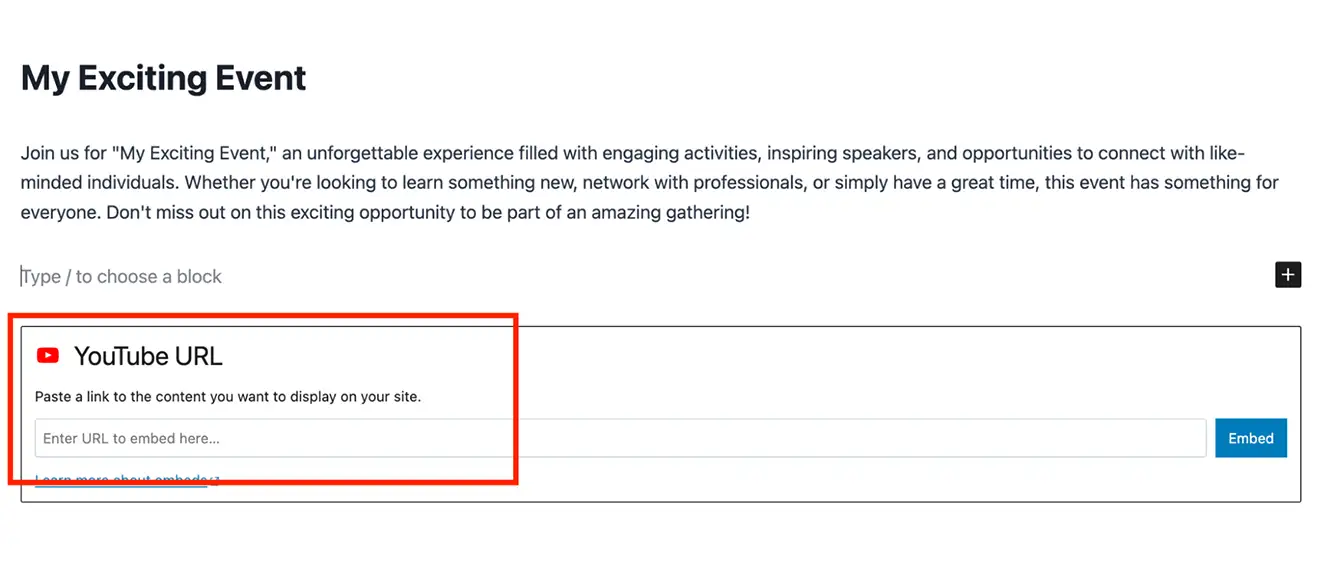
Task: Select the YouTube embed block's empty header area
Action: pyautogui.click(x=760, y=355)
